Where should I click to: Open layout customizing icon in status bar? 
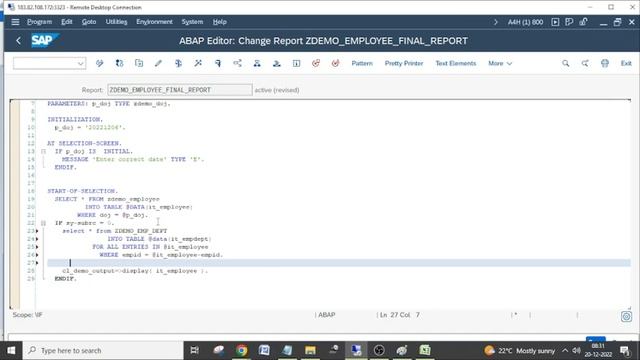(627, 316)
